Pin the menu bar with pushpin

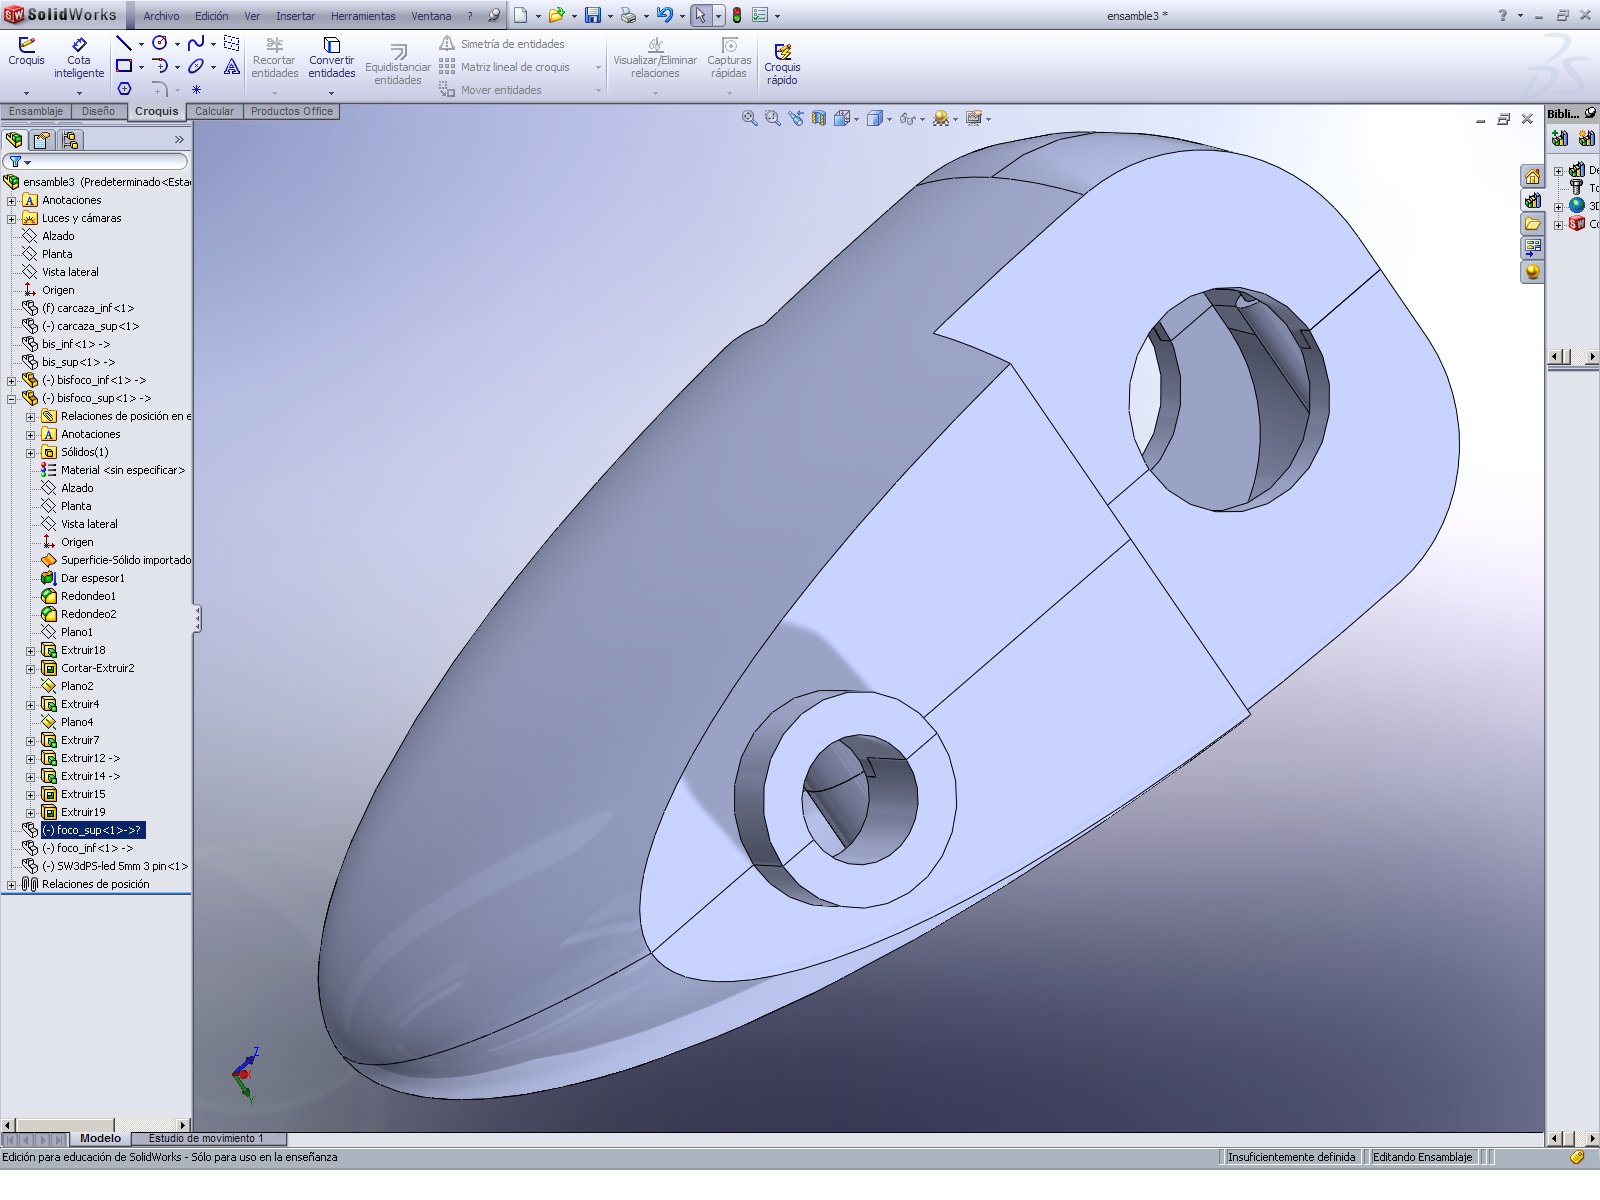coord(493,15)
